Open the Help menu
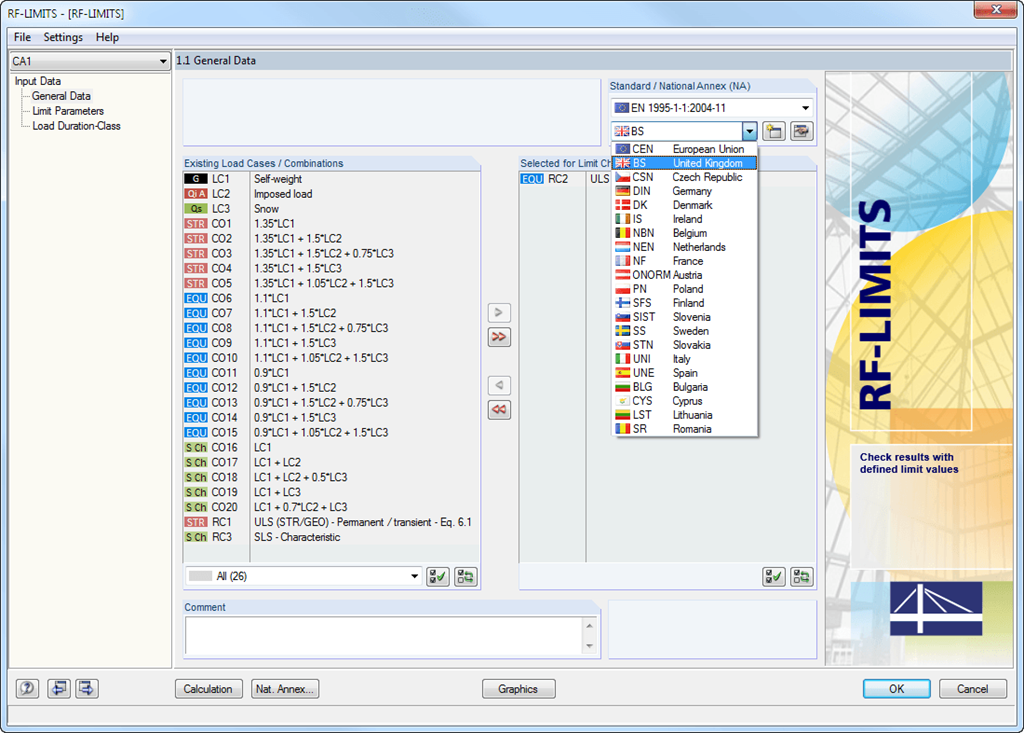The height and width of the screenshot is (733, 1024). [107, 37]
